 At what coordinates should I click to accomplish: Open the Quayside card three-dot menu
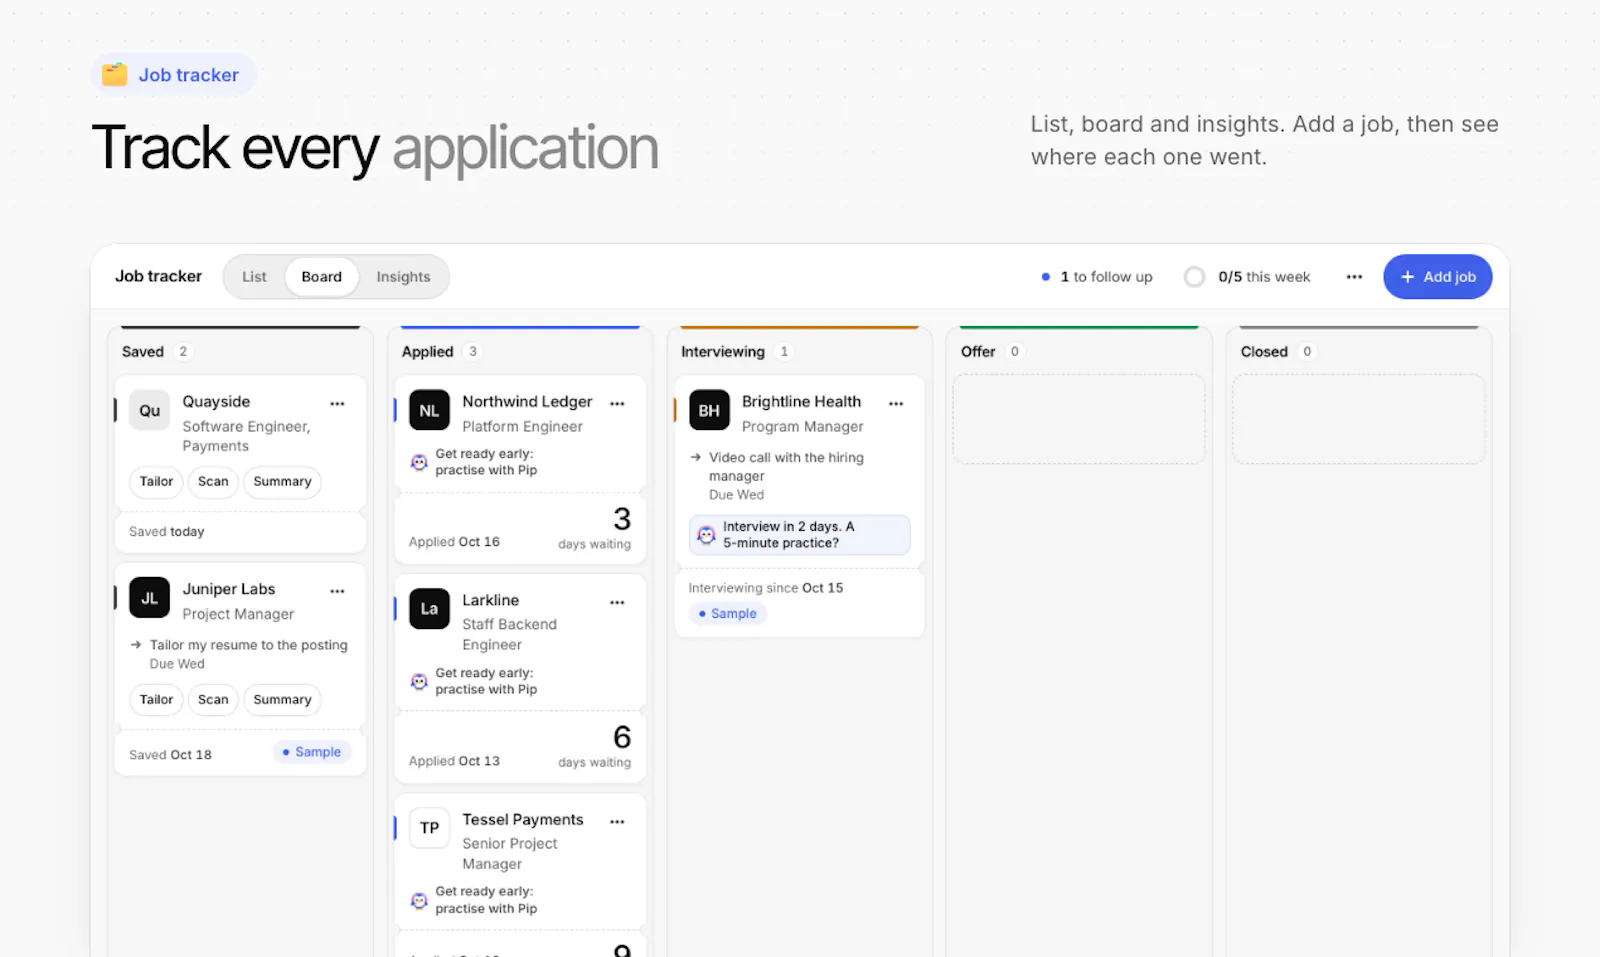coord(337,404)
